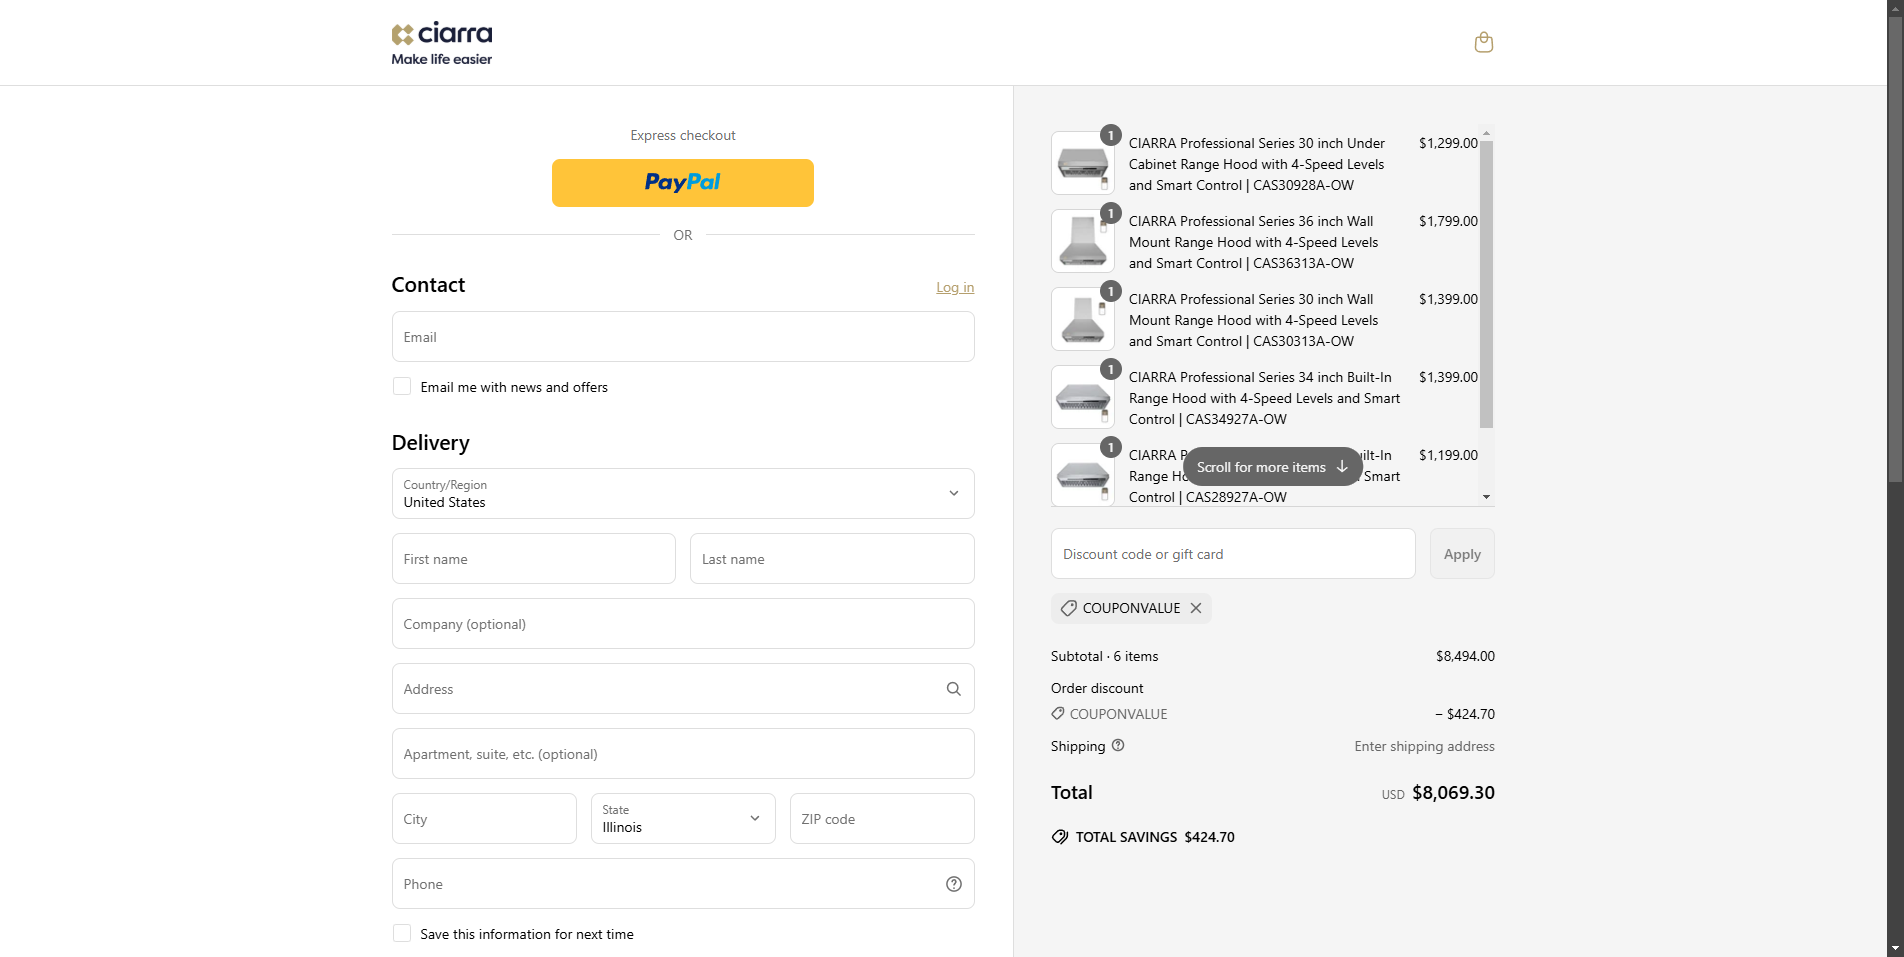Focus the First name field
This screenshot has width=1904, height=957.
coord(534,558)
